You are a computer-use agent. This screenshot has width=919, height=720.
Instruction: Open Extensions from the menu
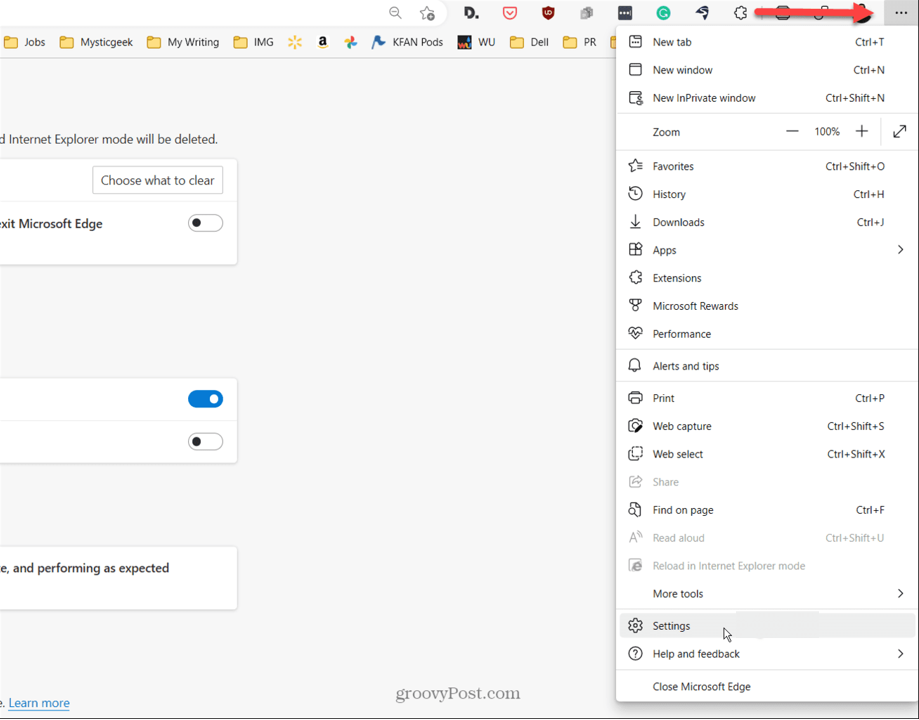pos(767,278)
